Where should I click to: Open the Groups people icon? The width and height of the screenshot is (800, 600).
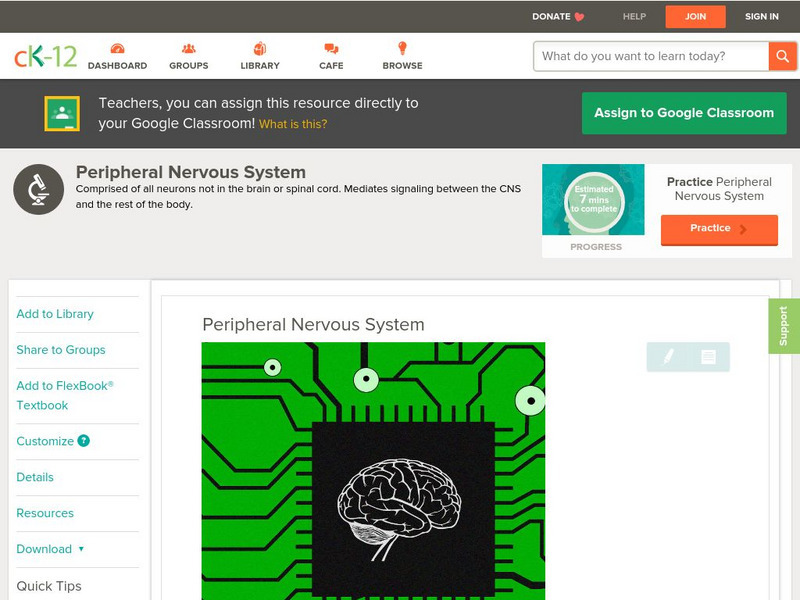coord(189,48)
